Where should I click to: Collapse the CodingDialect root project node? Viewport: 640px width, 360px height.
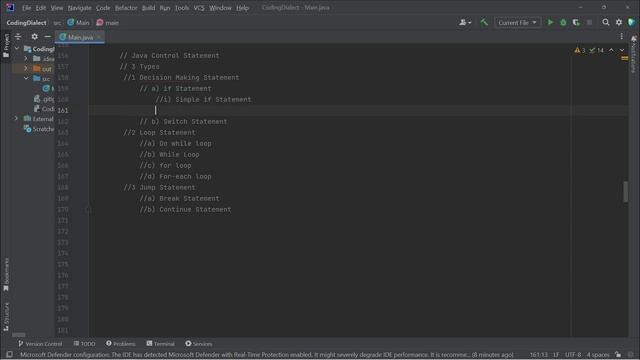(x=17, y=49)
